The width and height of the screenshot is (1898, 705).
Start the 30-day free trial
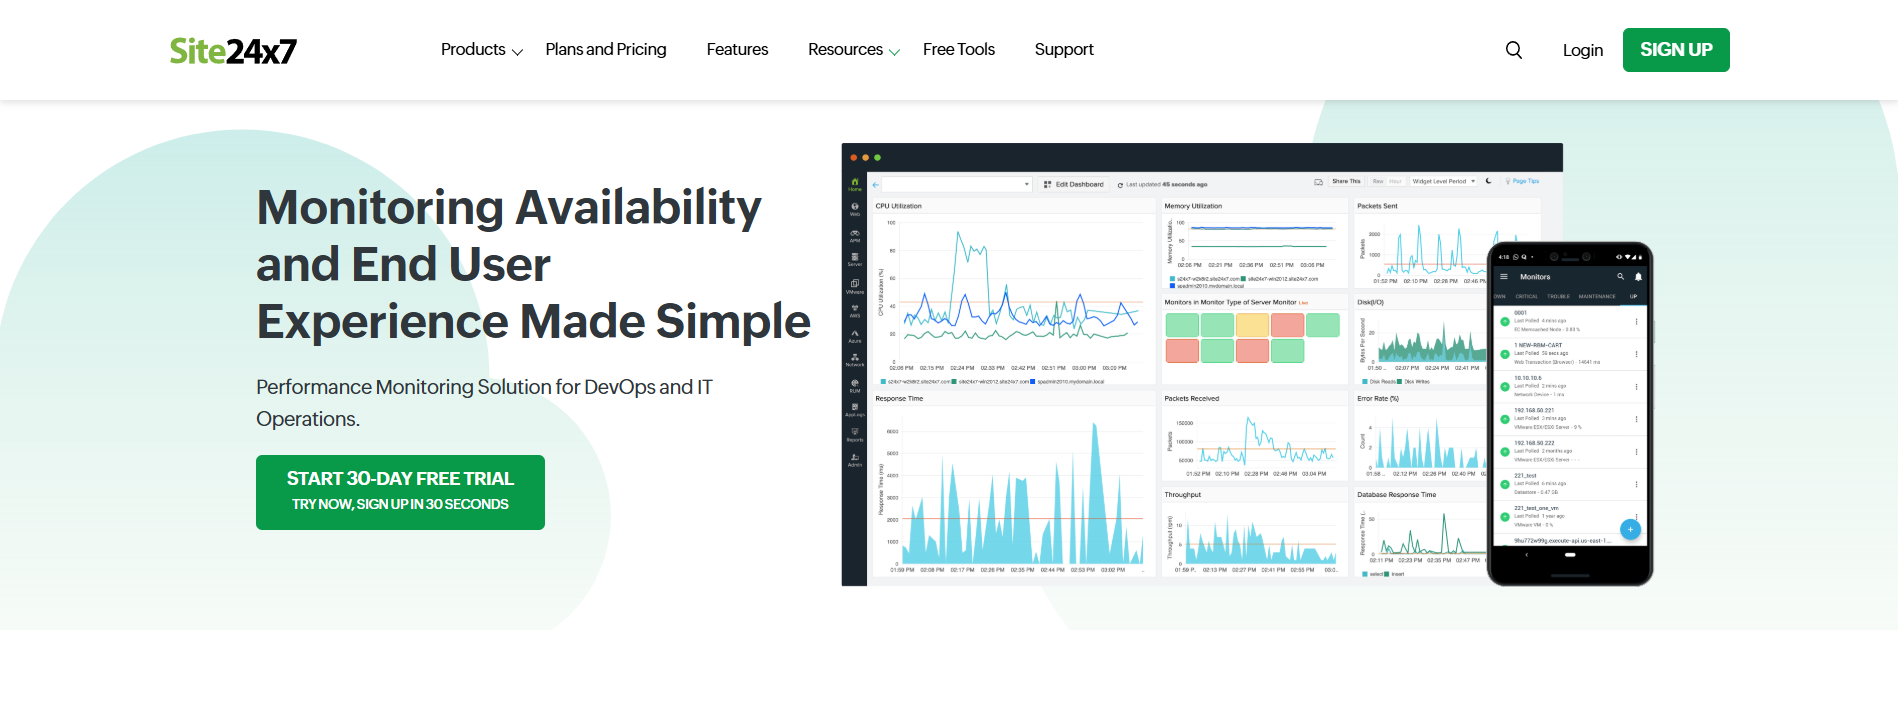tap(400, 492)
